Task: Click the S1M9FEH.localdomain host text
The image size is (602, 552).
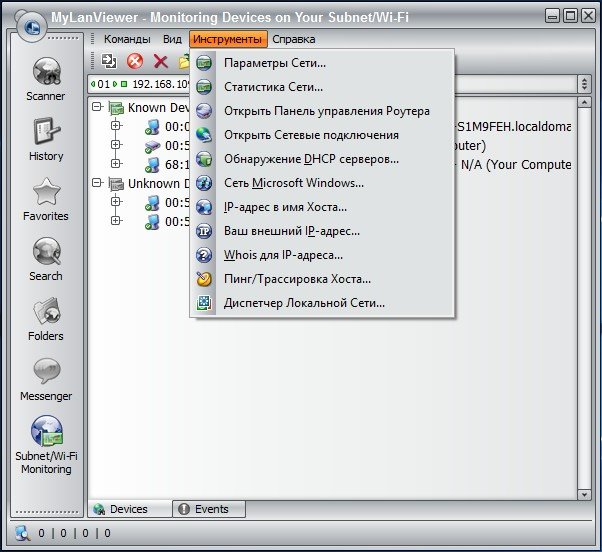Action: 513,127
